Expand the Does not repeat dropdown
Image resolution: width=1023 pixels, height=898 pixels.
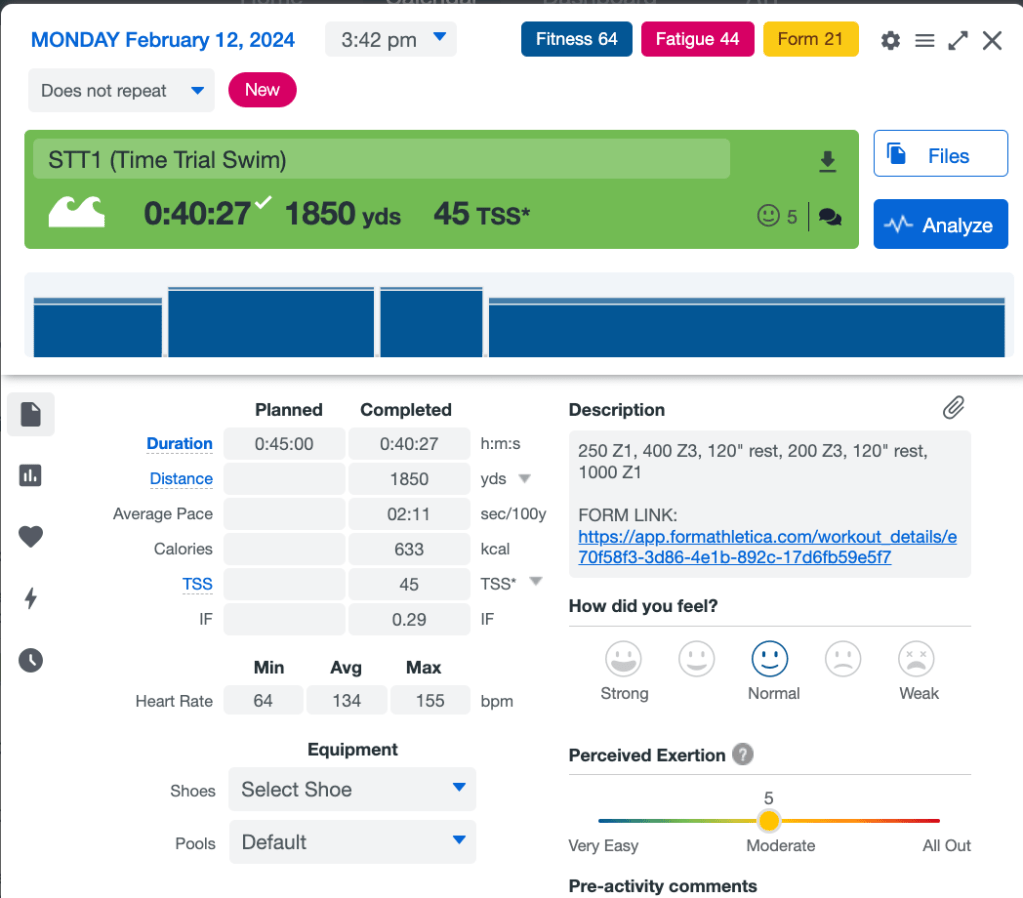coord(121,91)
